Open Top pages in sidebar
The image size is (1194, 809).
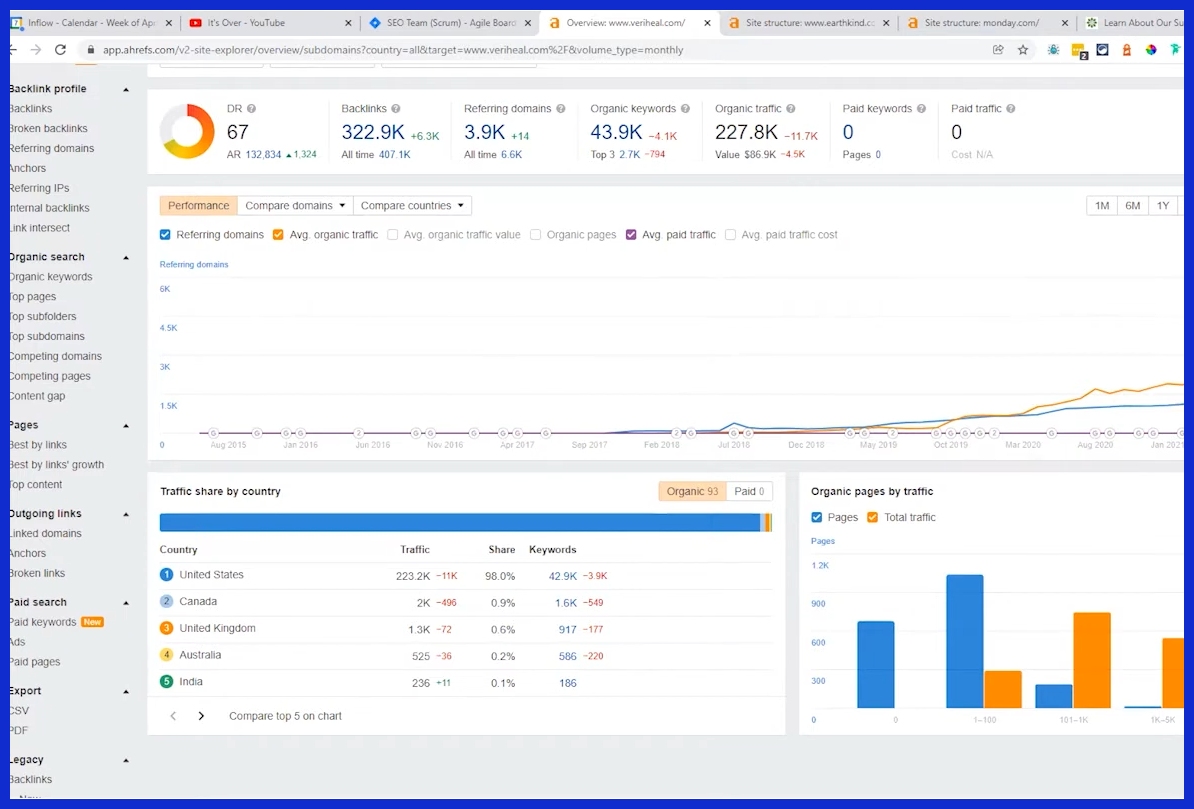33,297
